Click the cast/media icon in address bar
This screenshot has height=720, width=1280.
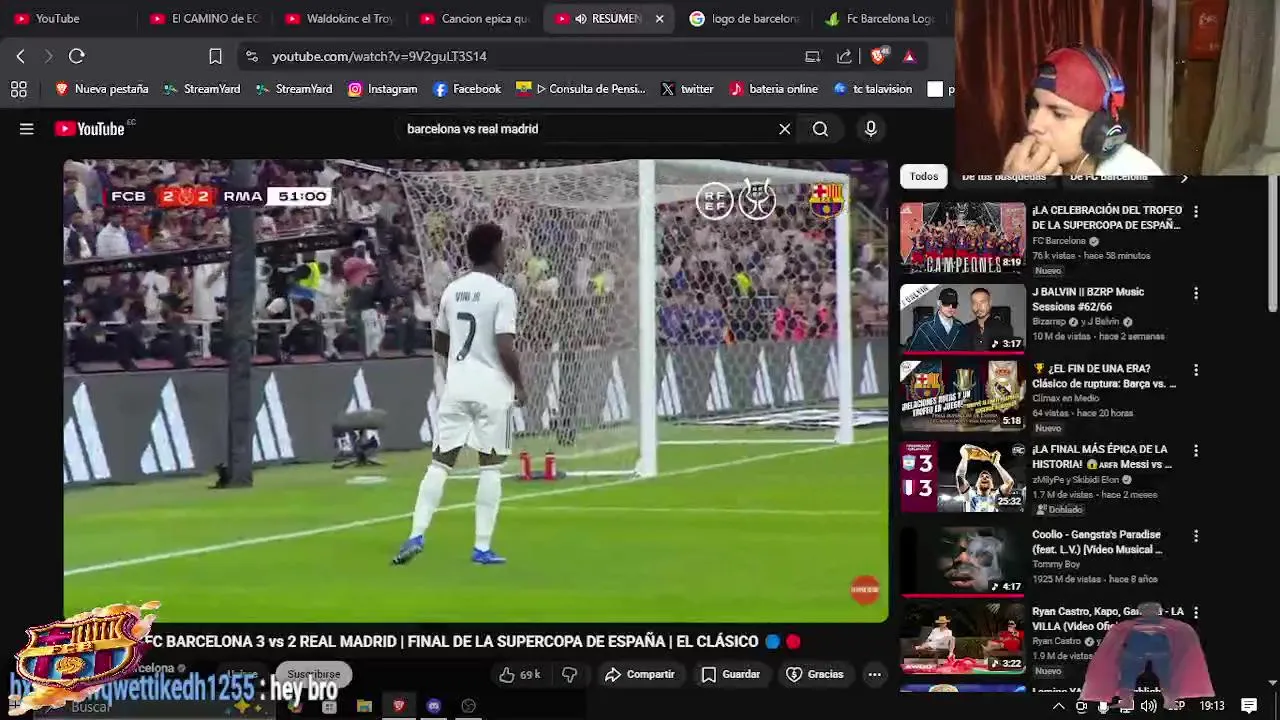pyautogui.click(x=813, y=57)
